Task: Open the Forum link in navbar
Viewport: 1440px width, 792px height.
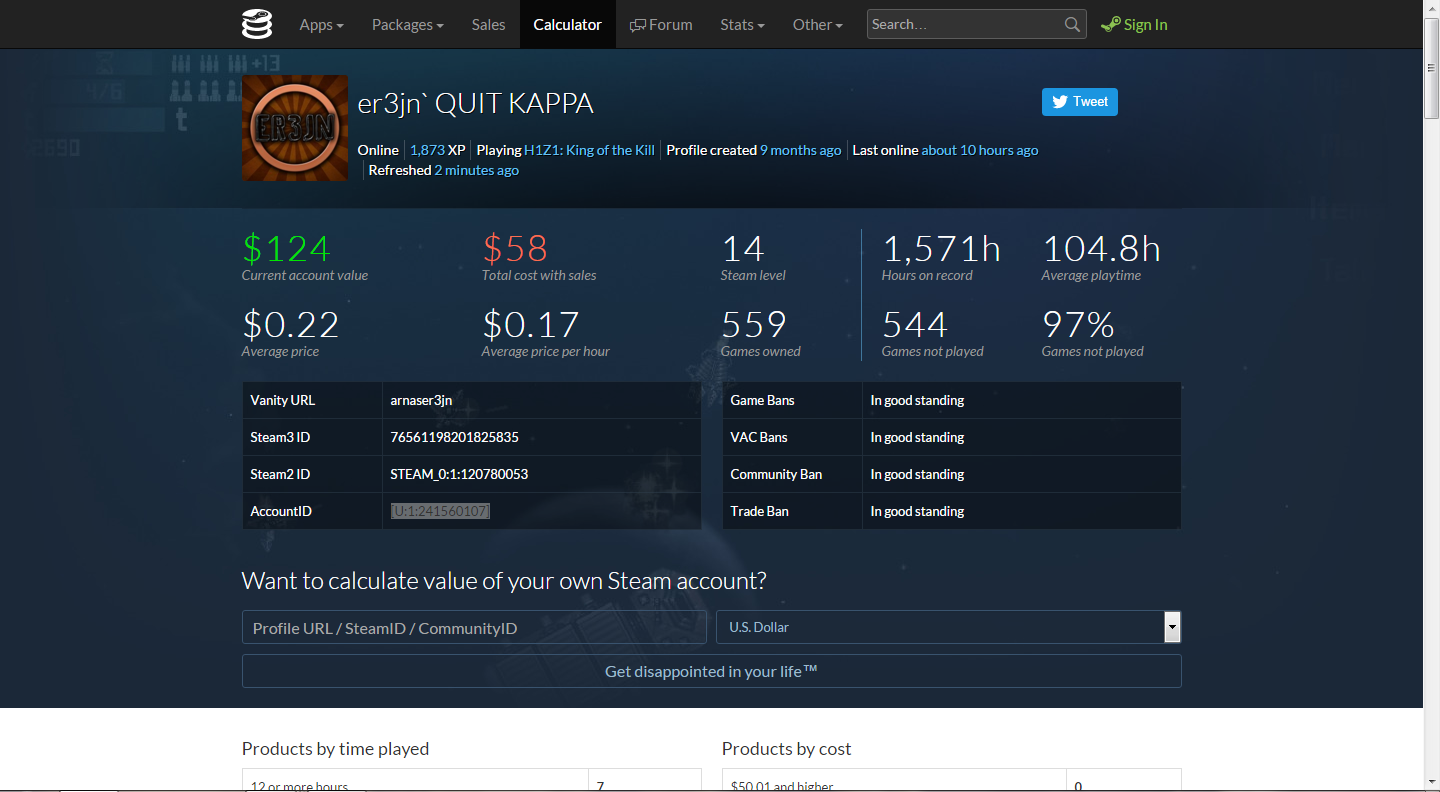Action: [x=661, y=24]
